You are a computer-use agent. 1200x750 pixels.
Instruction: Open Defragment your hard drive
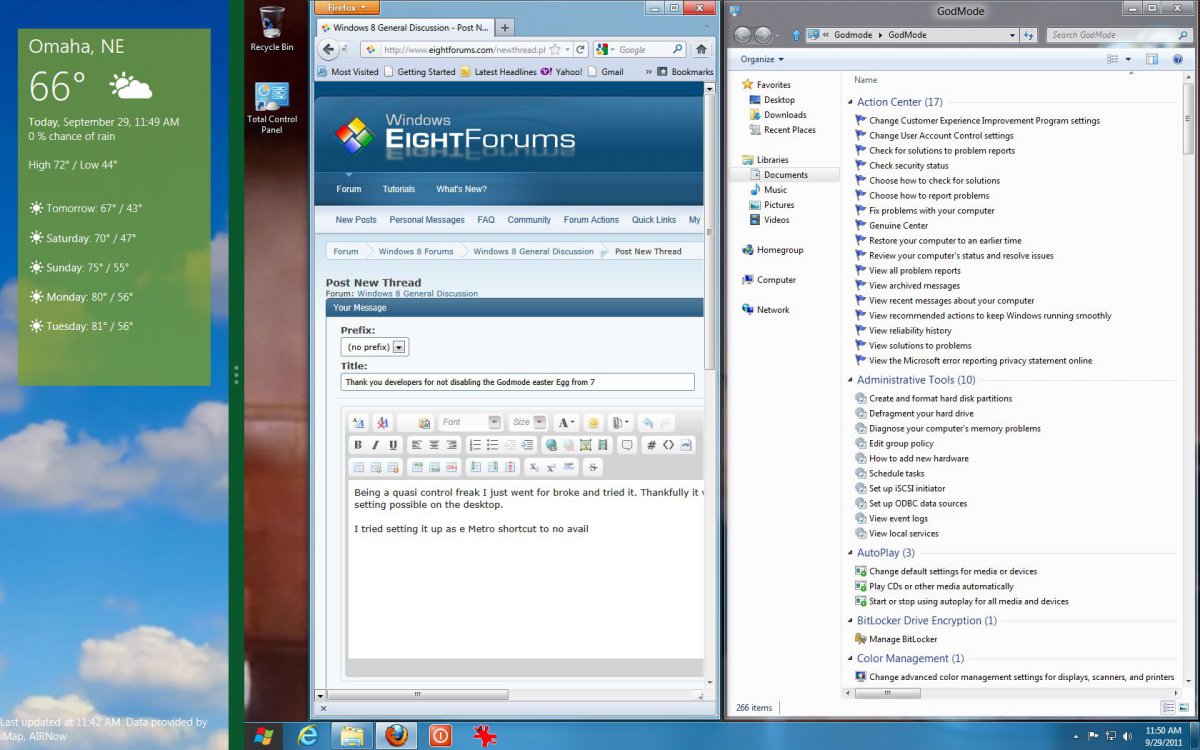click(921, 414)
